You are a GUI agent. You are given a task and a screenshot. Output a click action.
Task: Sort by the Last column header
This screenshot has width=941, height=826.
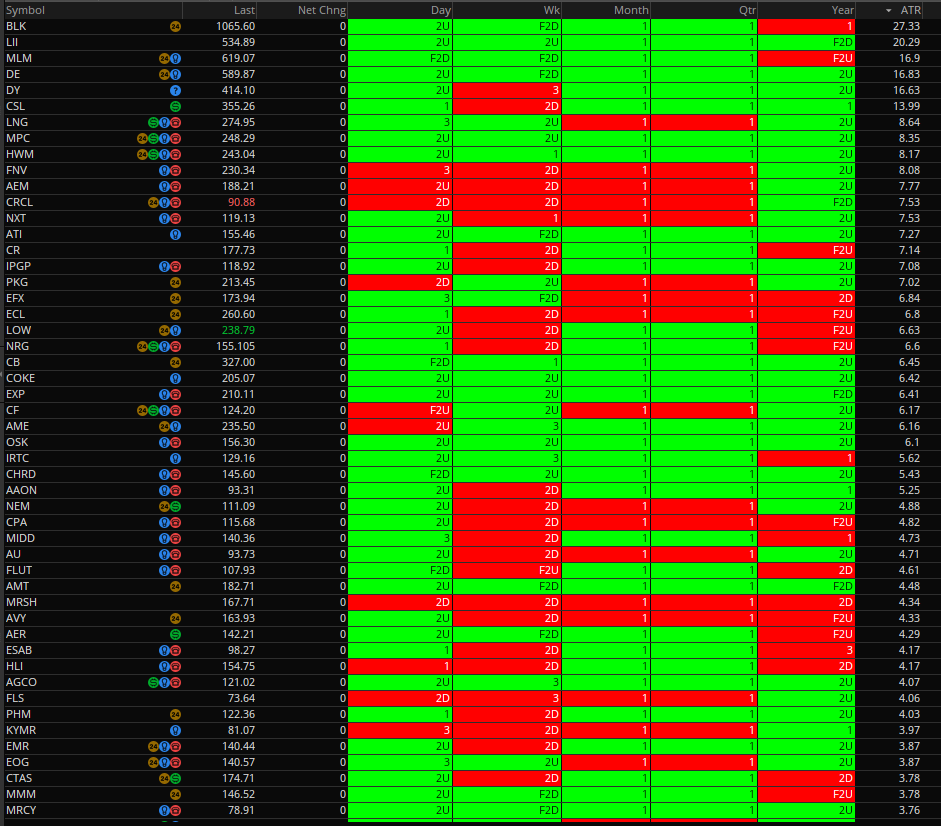tap(244, 10)
